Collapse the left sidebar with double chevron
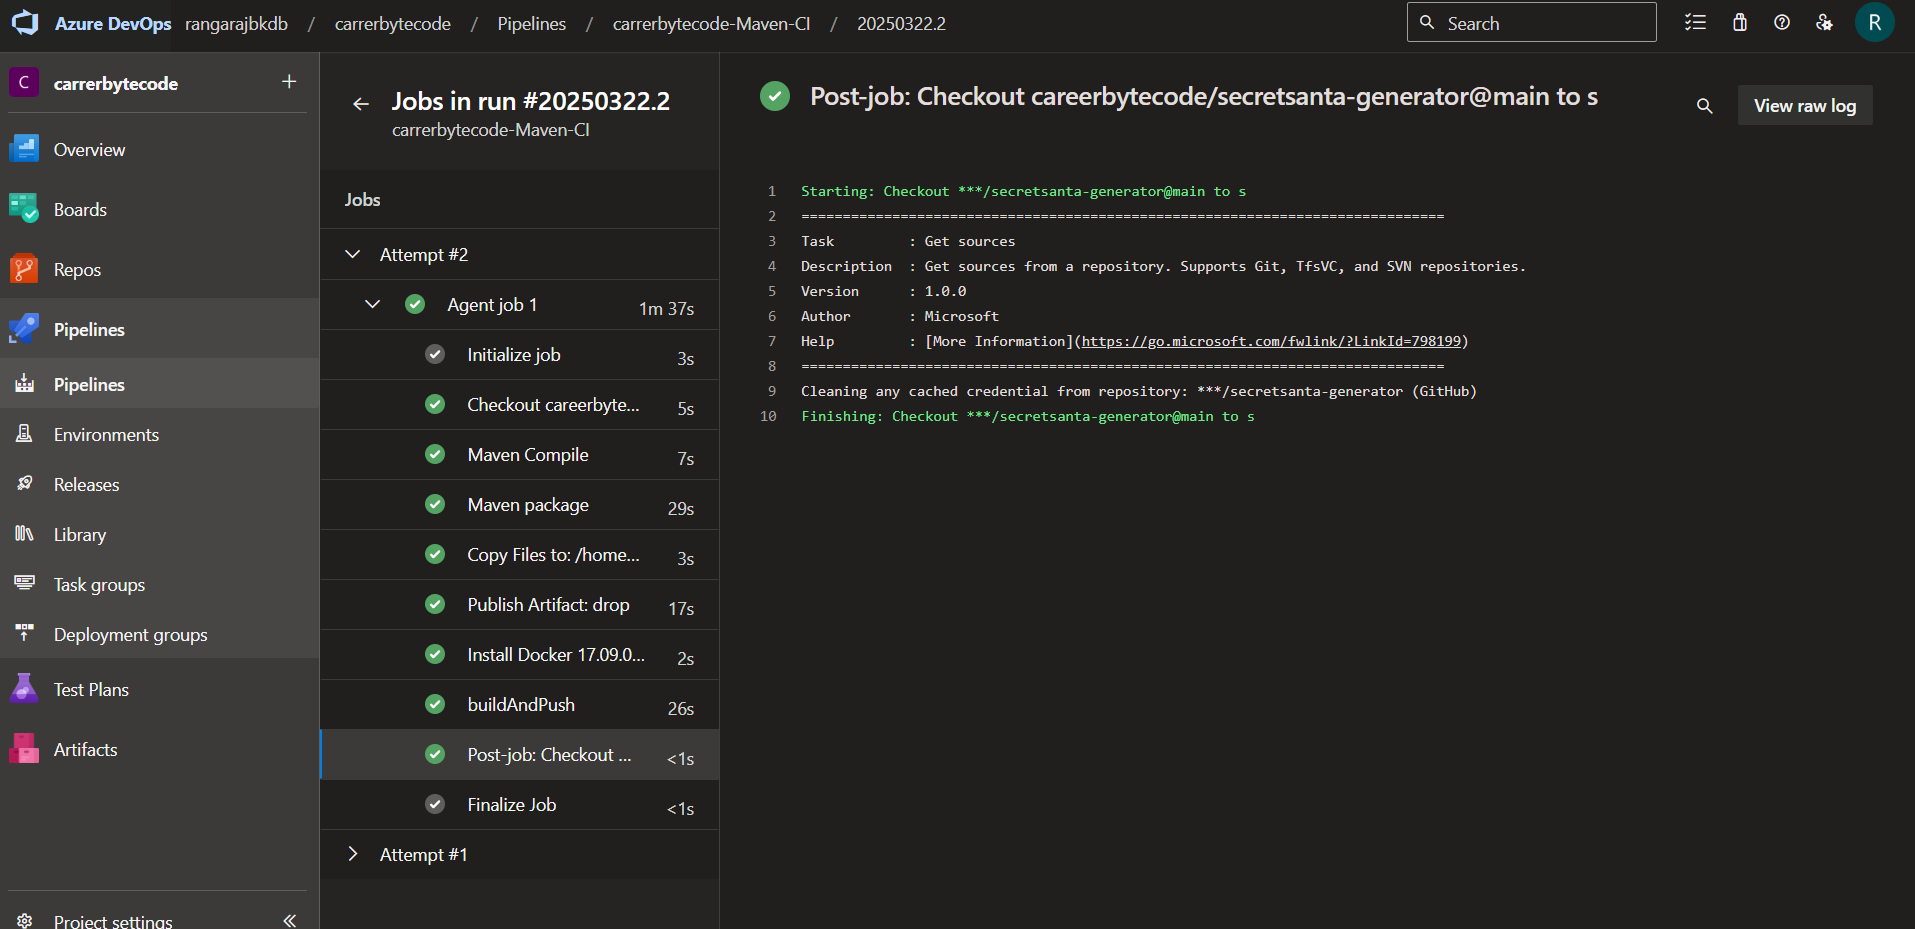This screenshot has width=1915, height=929. tap(289, 919)
